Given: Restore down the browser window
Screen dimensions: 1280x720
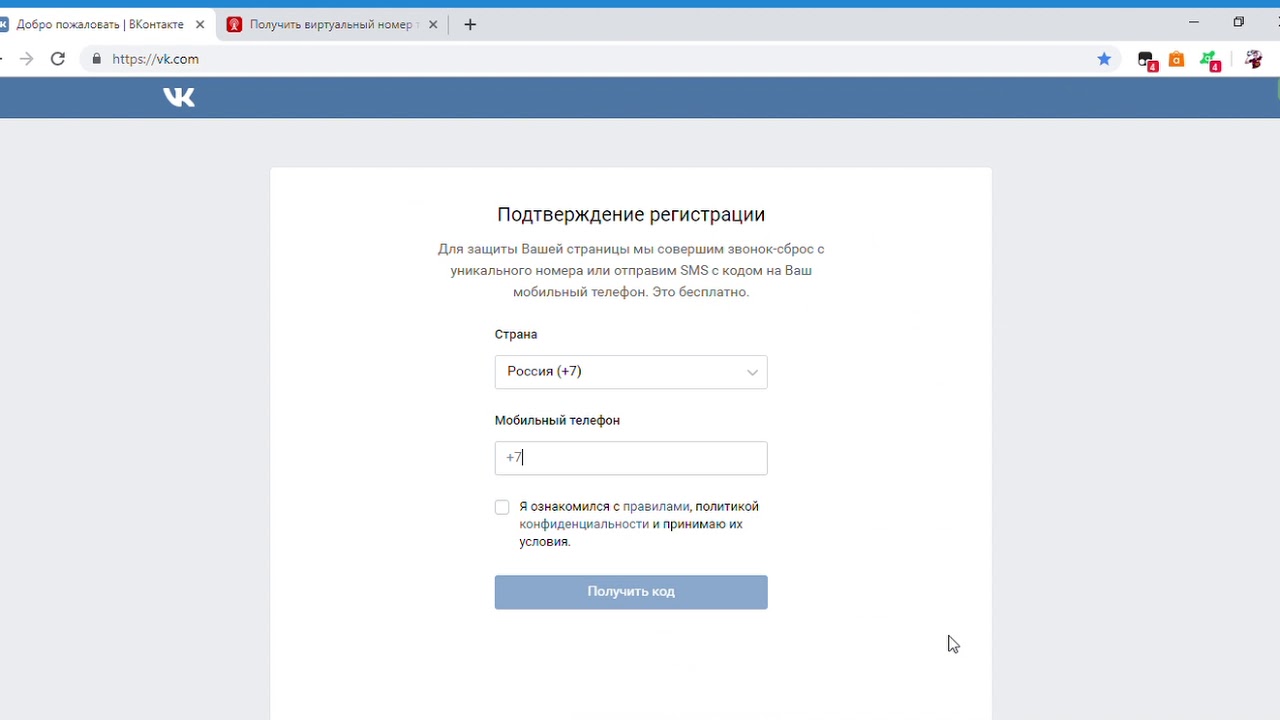Looking at the screenshot, I should pyautogui.click(x=1239, y=22).
